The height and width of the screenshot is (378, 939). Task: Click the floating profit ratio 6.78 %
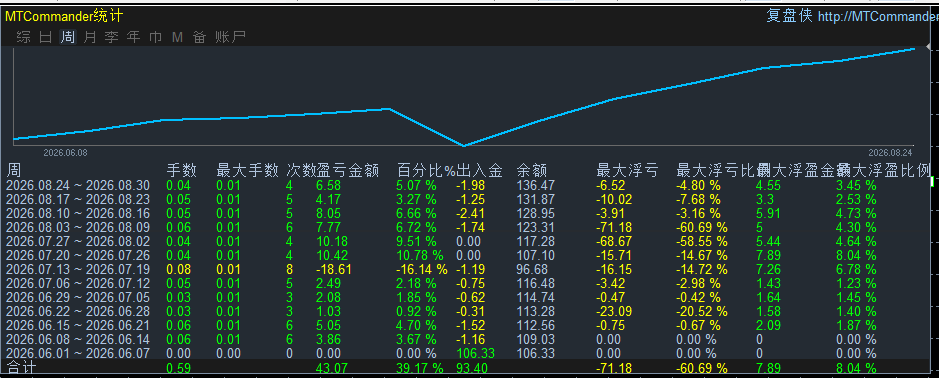coord(856,270)
